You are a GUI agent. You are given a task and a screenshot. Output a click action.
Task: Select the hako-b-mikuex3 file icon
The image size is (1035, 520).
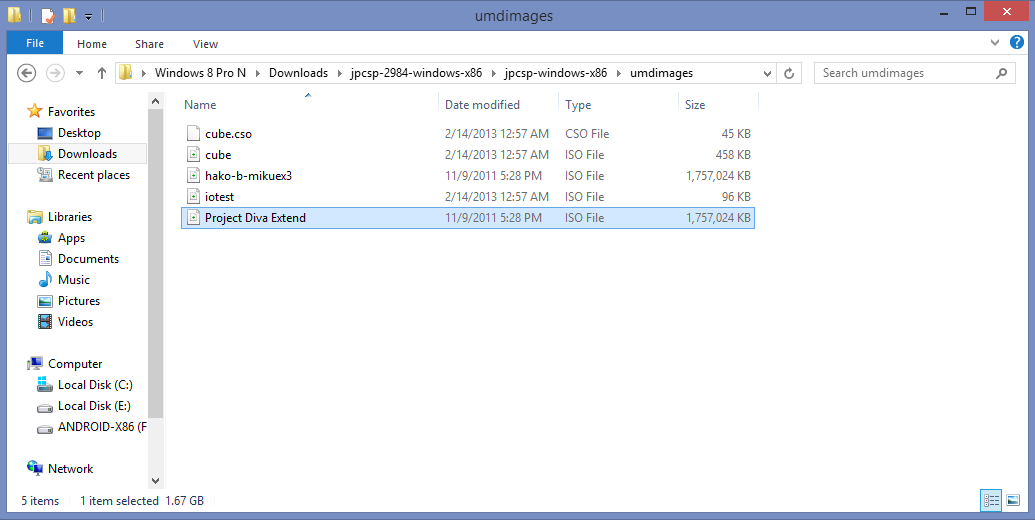point(193,176)
